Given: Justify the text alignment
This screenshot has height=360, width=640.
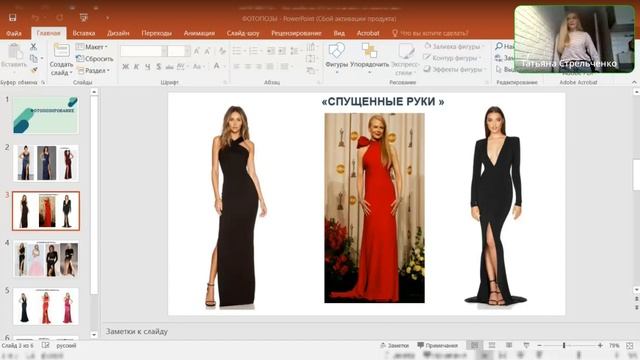Looking at the screenshot, I should (x=270, y=67).
